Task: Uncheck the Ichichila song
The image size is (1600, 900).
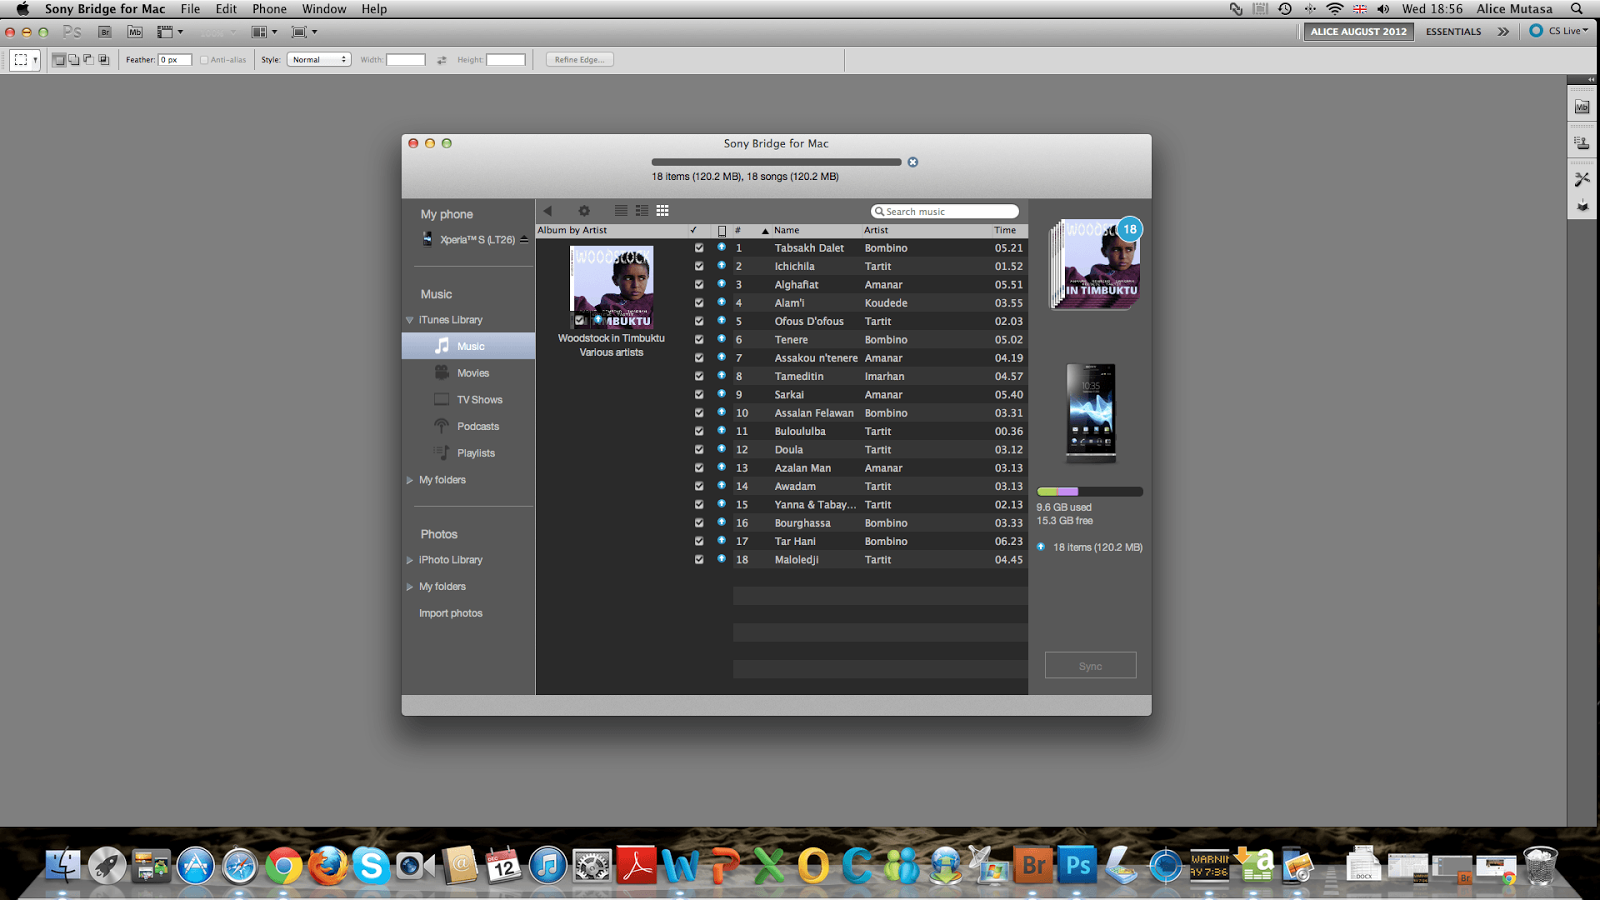Action: pyautogui.click(x=699, y=266)
